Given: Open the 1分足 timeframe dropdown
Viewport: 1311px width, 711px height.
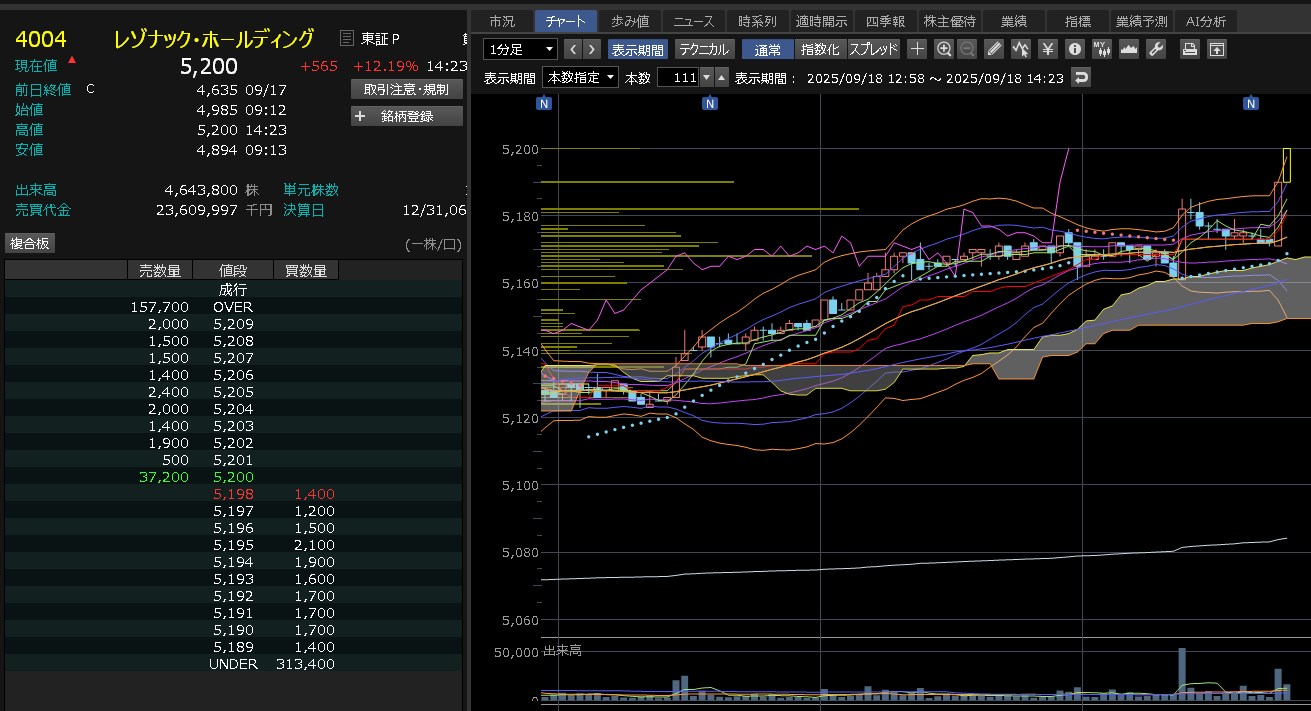Looking at the screenshot, I should (521, 48).
